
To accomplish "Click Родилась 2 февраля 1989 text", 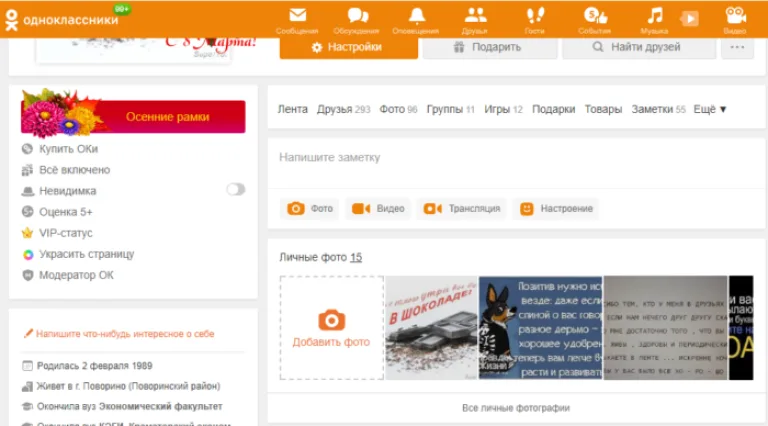I will (95, 366).
